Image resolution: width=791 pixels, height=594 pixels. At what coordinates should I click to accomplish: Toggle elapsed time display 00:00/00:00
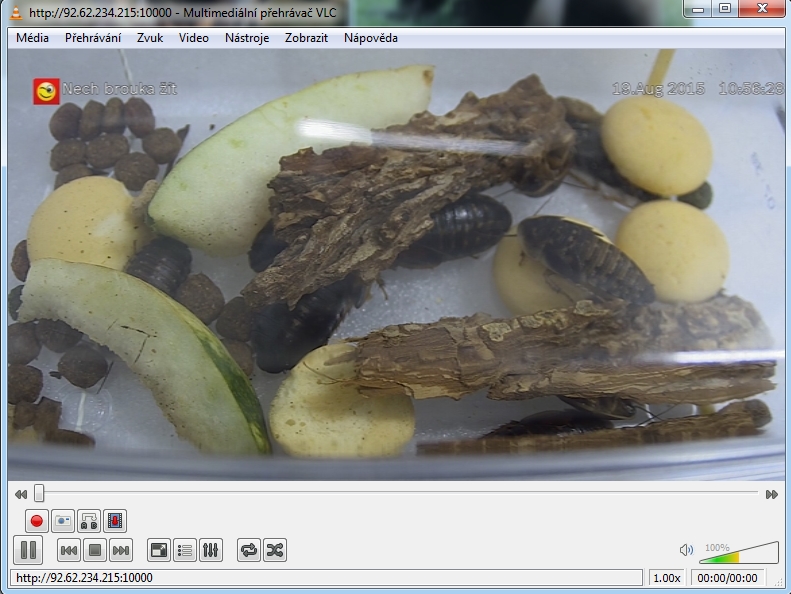[727, 578]
